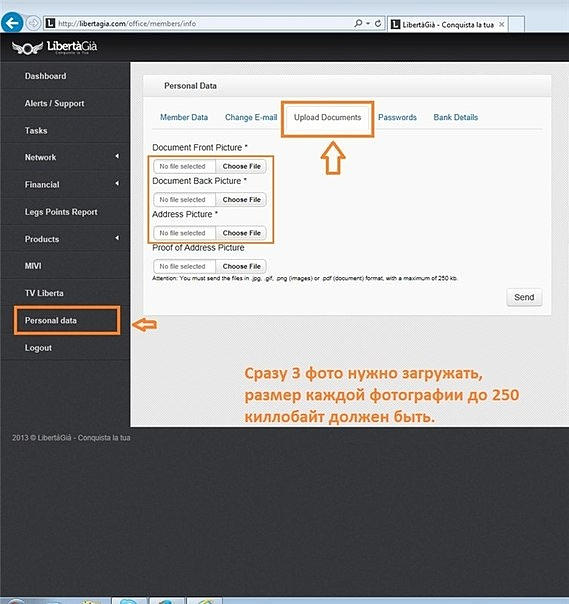This screenshot has height=604, width=569.
Task: Choose File for Proof of Address Picture
Action: pos(242,266)
